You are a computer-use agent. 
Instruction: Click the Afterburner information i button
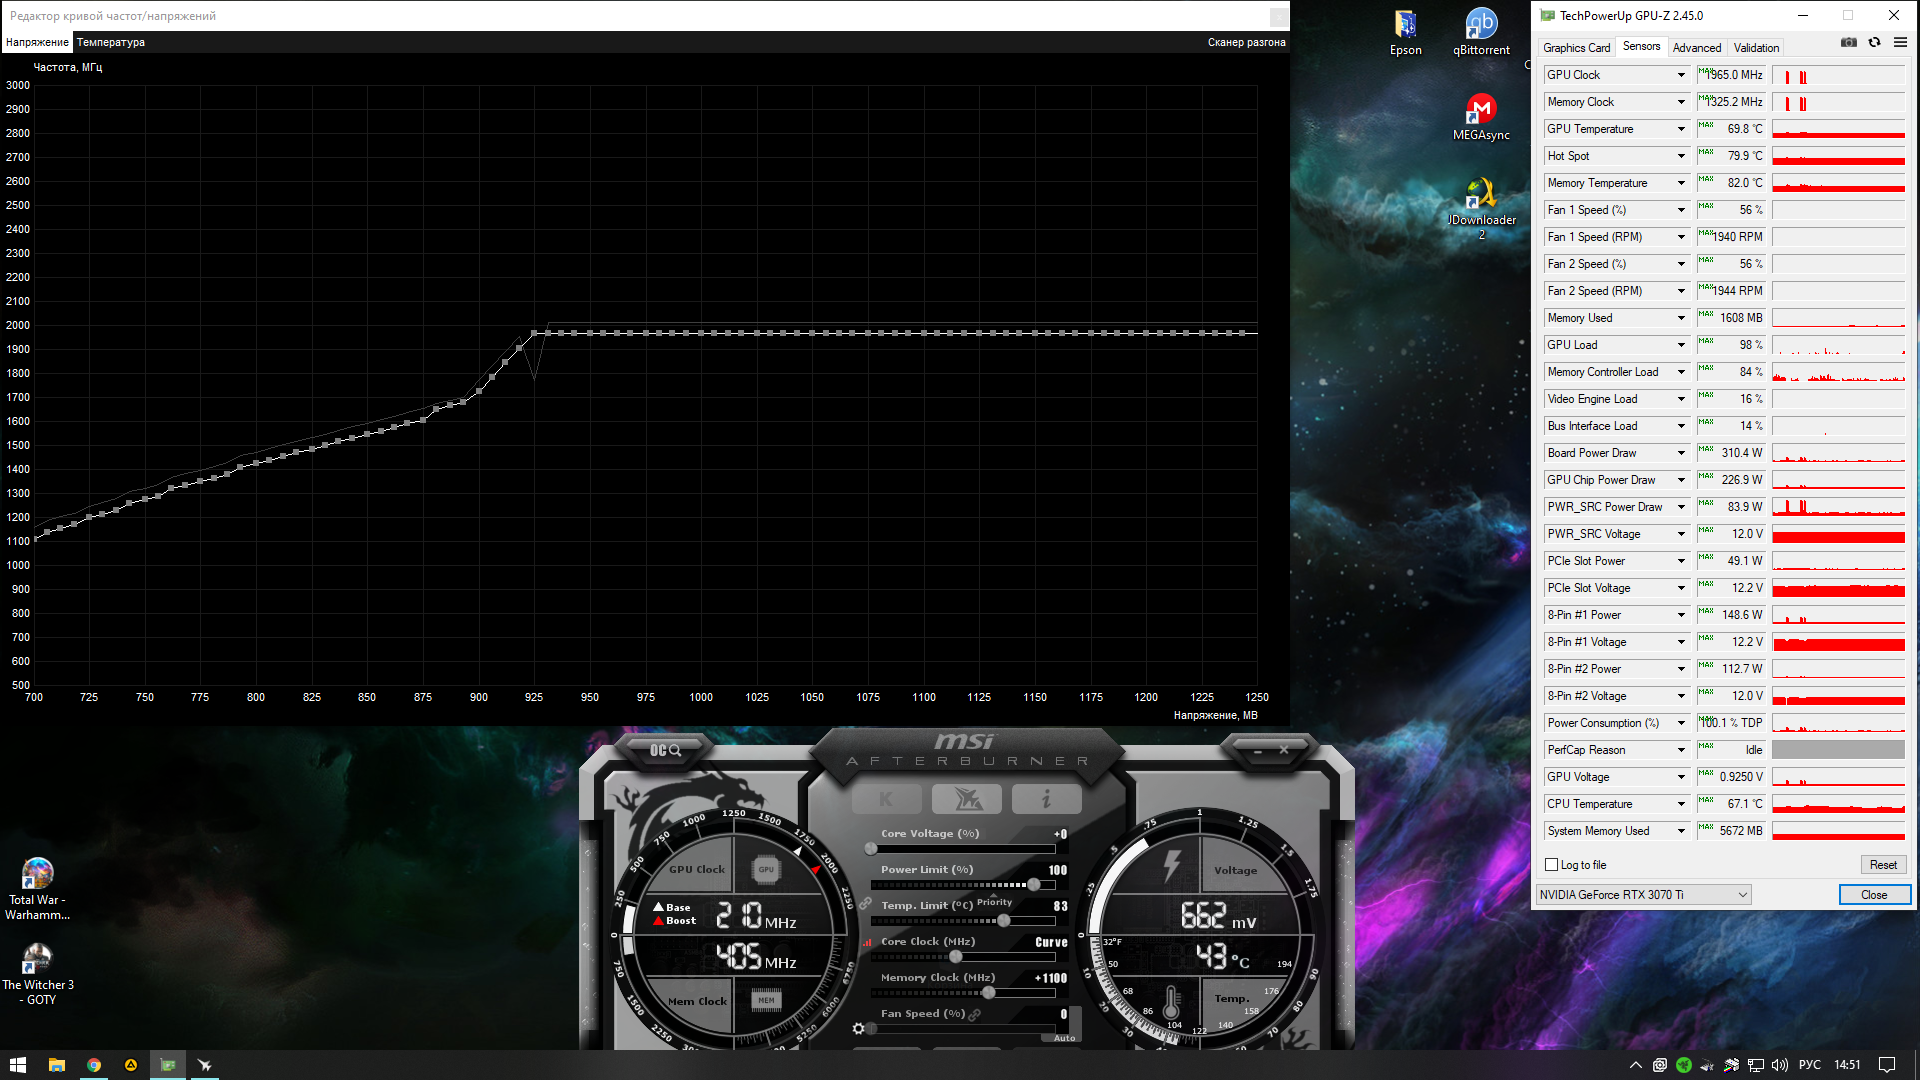[1046, 799]
